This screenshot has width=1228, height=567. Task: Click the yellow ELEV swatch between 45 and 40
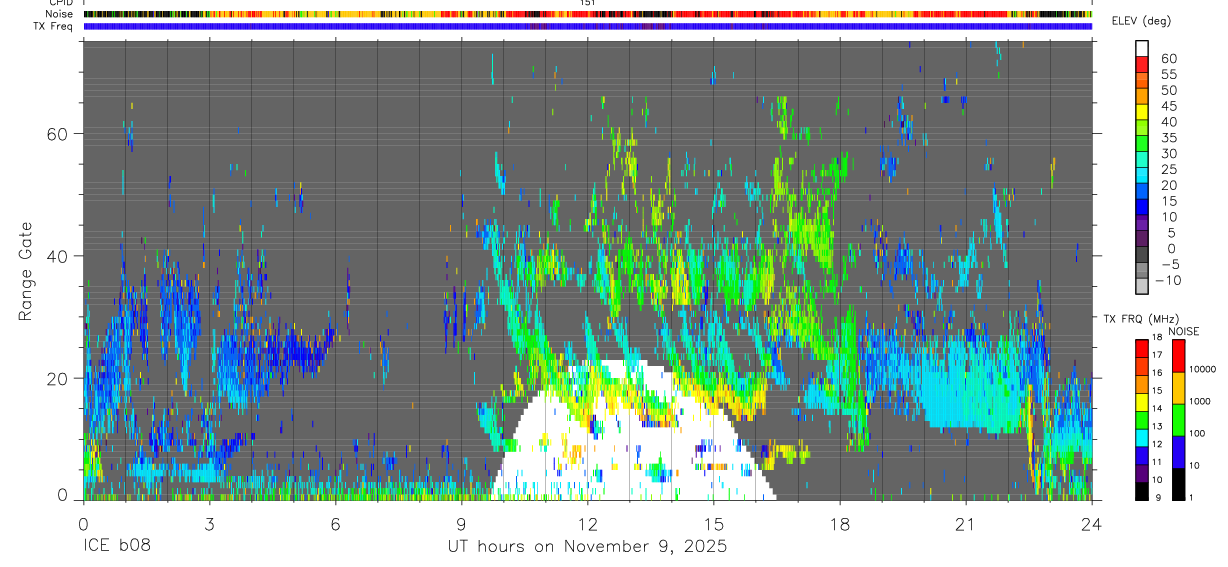click(x=1141, y=112)
